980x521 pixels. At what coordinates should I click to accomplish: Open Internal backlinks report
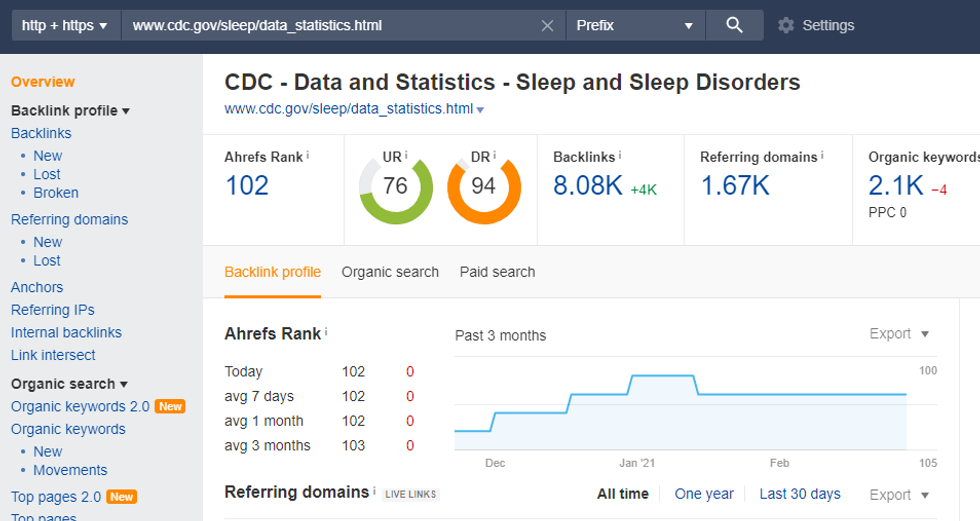click(66, 332)
